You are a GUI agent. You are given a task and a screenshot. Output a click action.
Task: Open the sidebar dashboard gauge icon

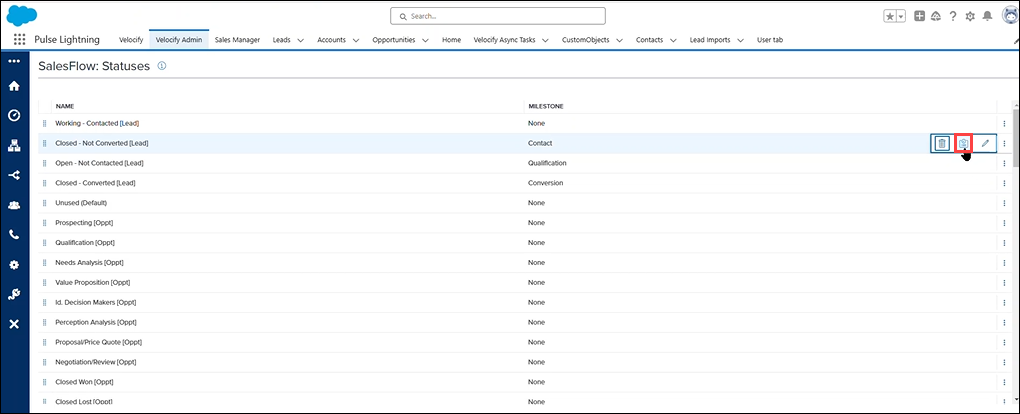point(14,115)
